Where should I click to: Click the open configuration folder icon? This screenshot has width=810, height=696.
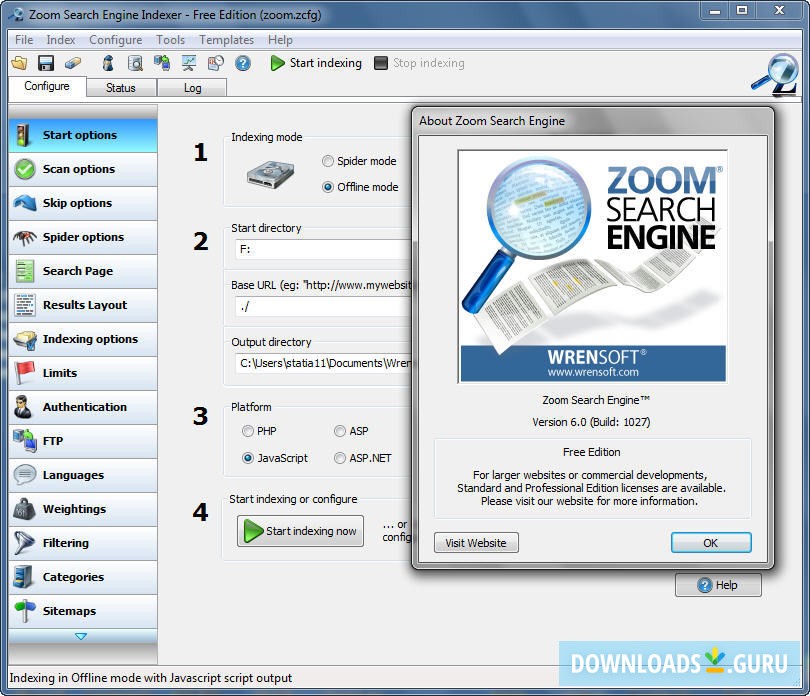(19, 63)
